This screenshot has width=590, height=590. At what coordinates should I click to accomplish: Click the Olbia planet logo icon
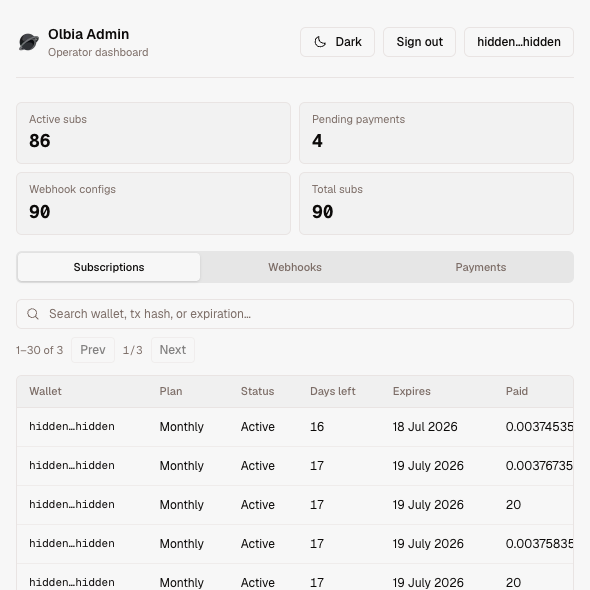tap(29, 42)
